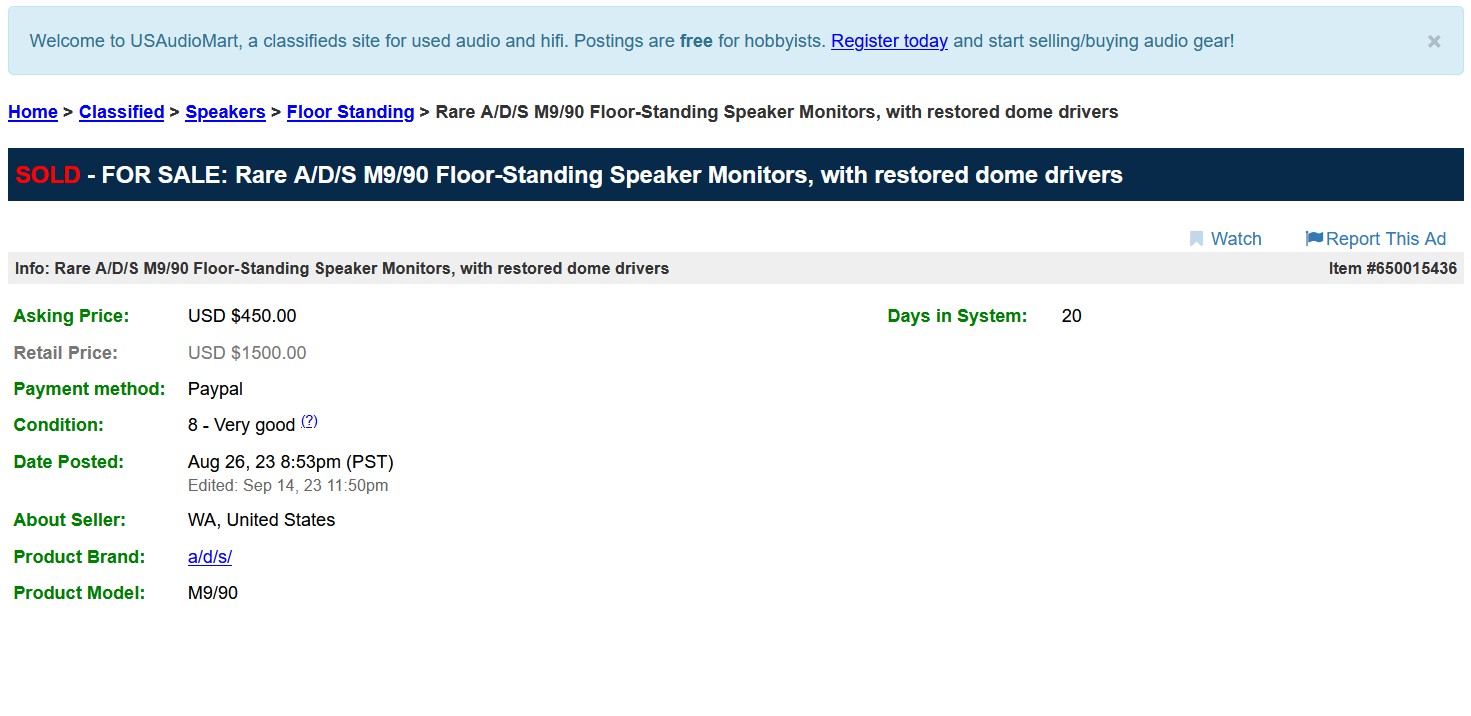This screenshot has width=1471, height=716.
Task: Click the Watch bookmark icon
Action: tap(1196, 239)
